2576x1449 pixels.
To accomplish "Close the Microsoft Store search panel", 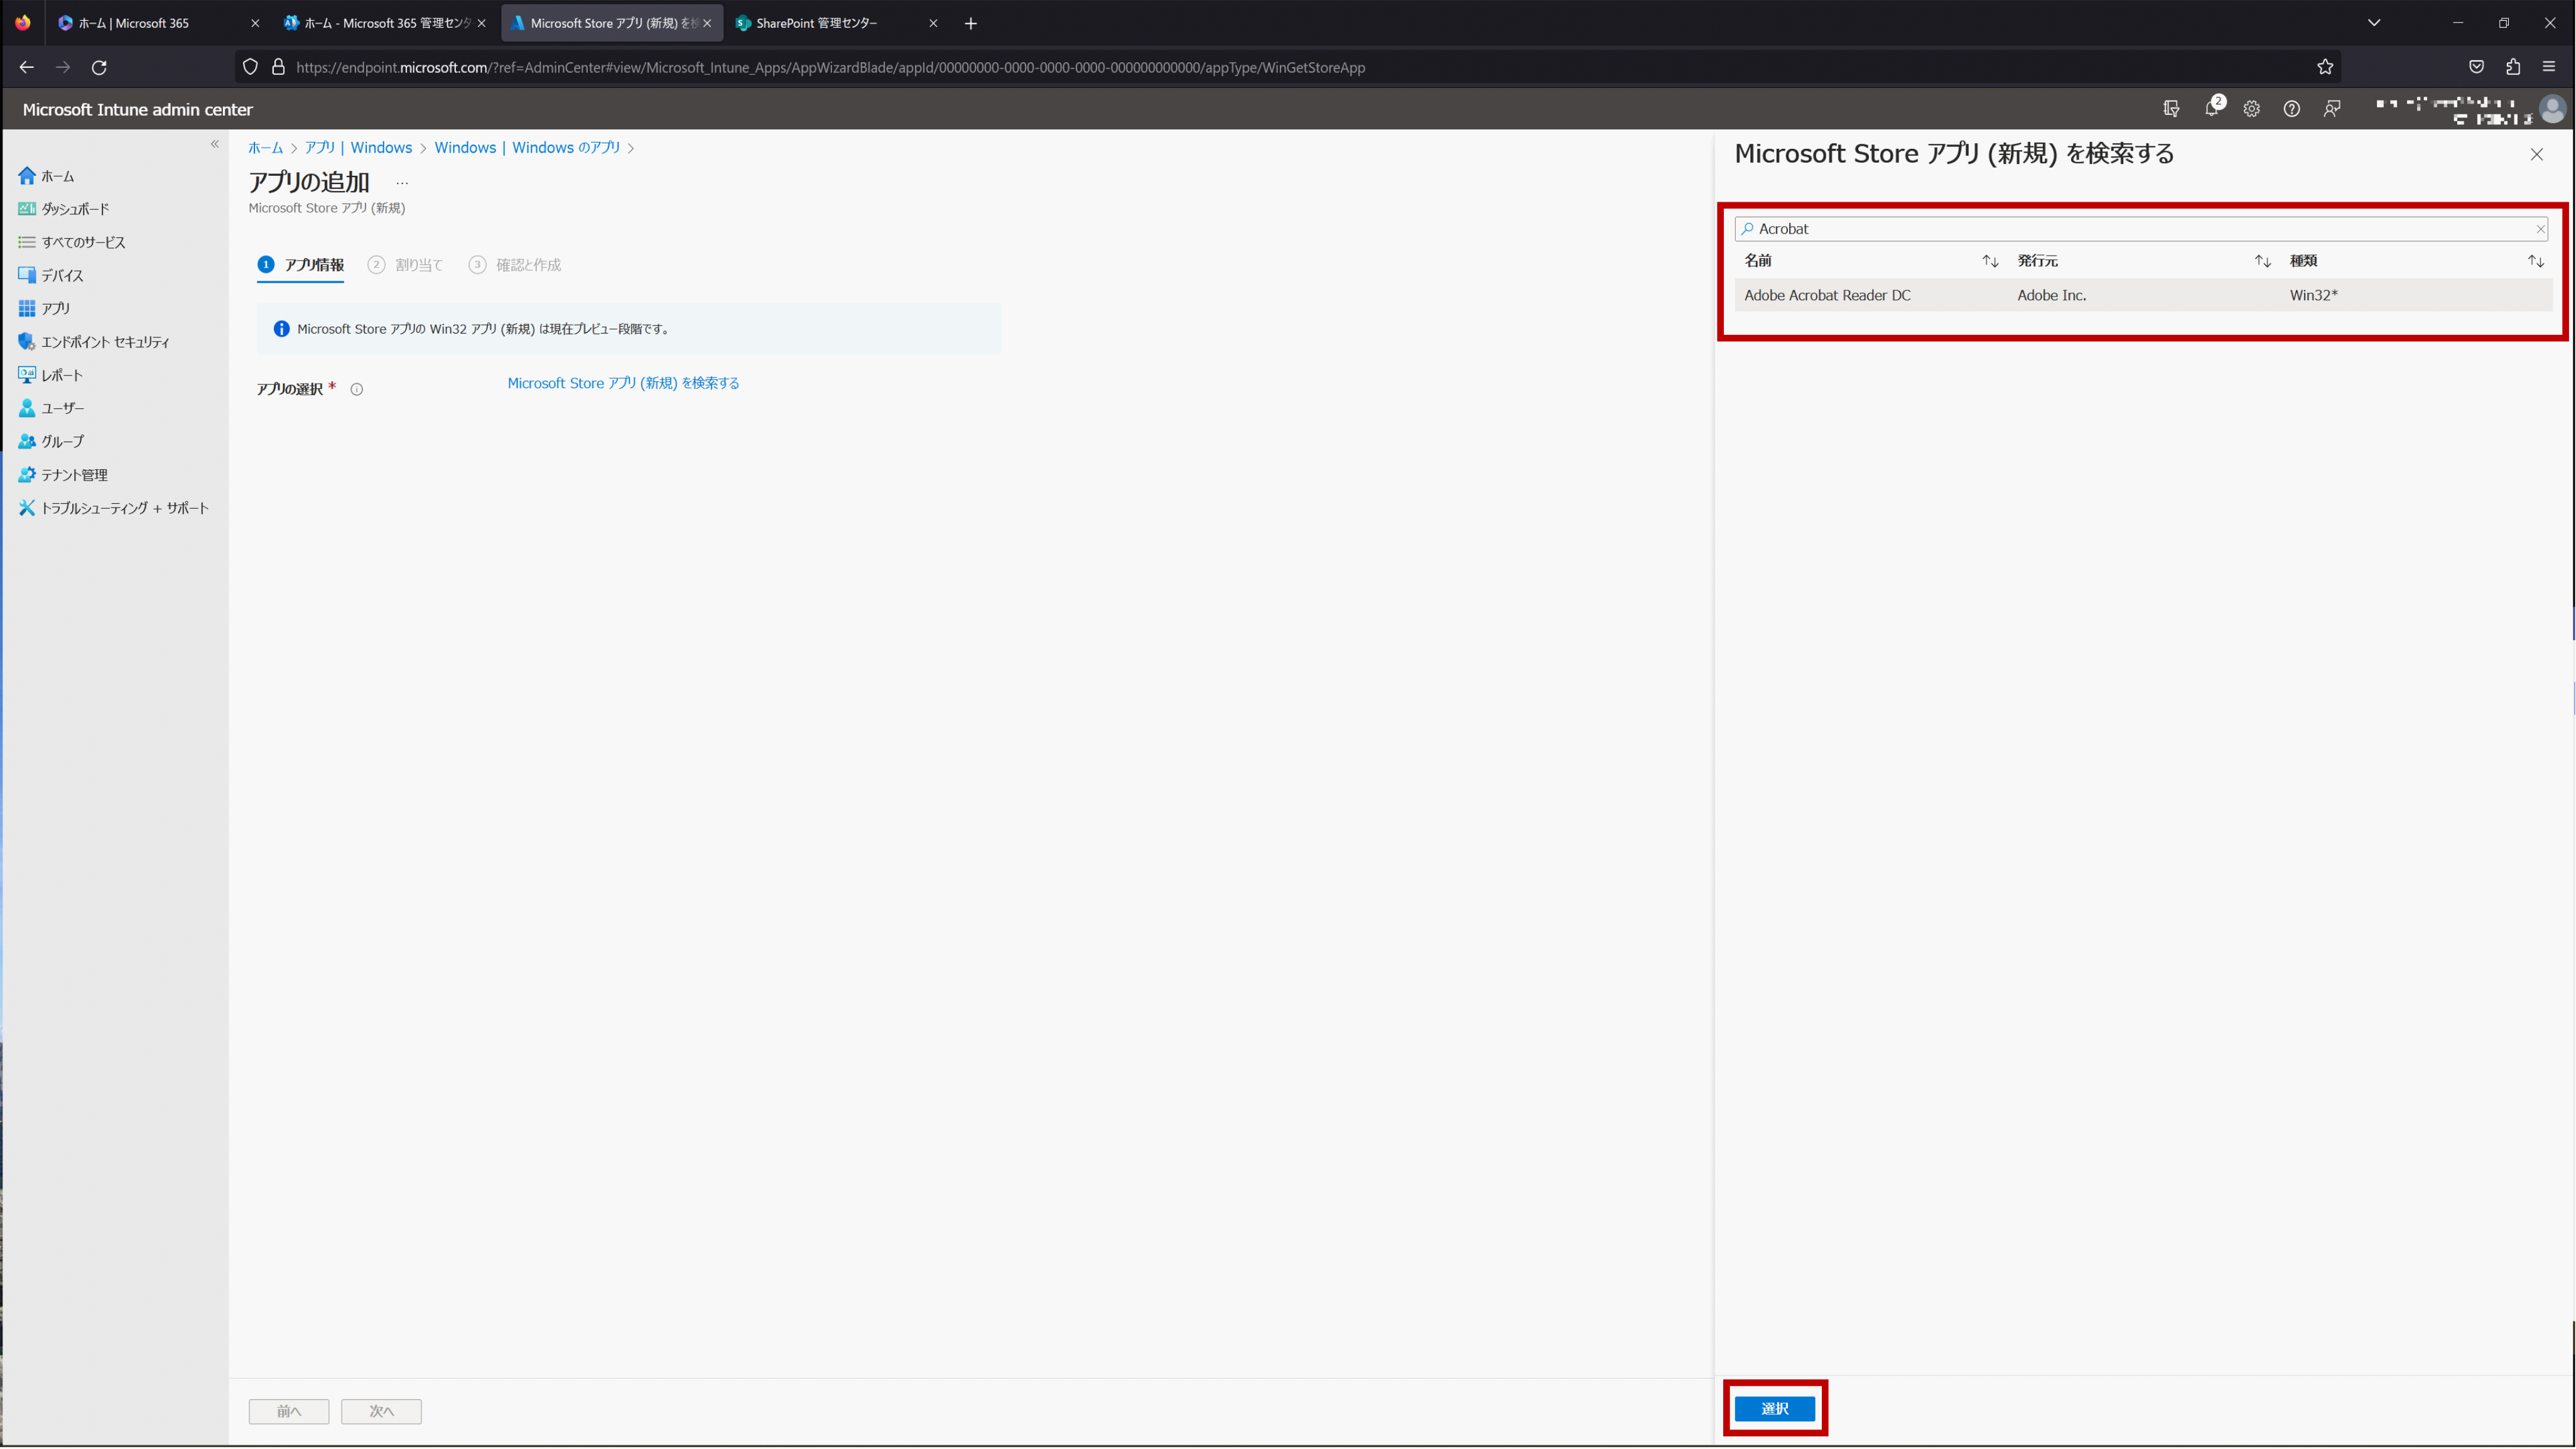I will tap(2536, 154).
